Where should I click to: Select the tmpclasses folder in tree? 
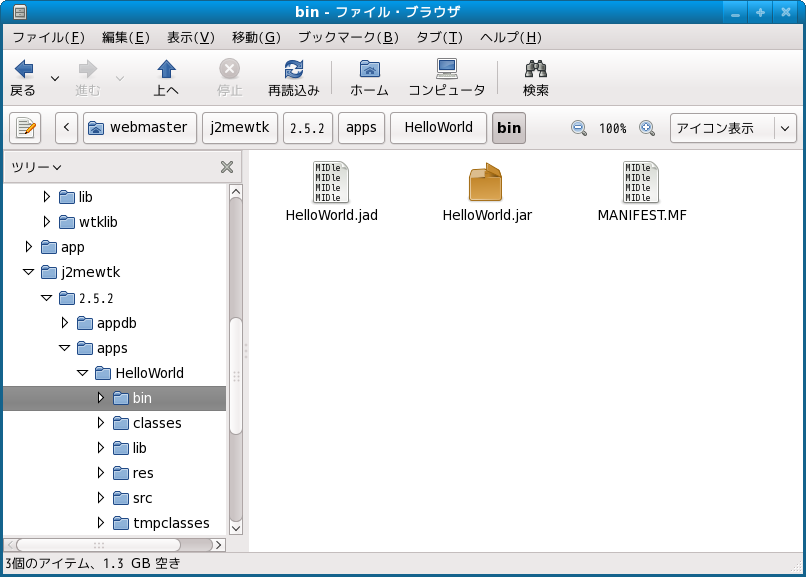point(161,523)
